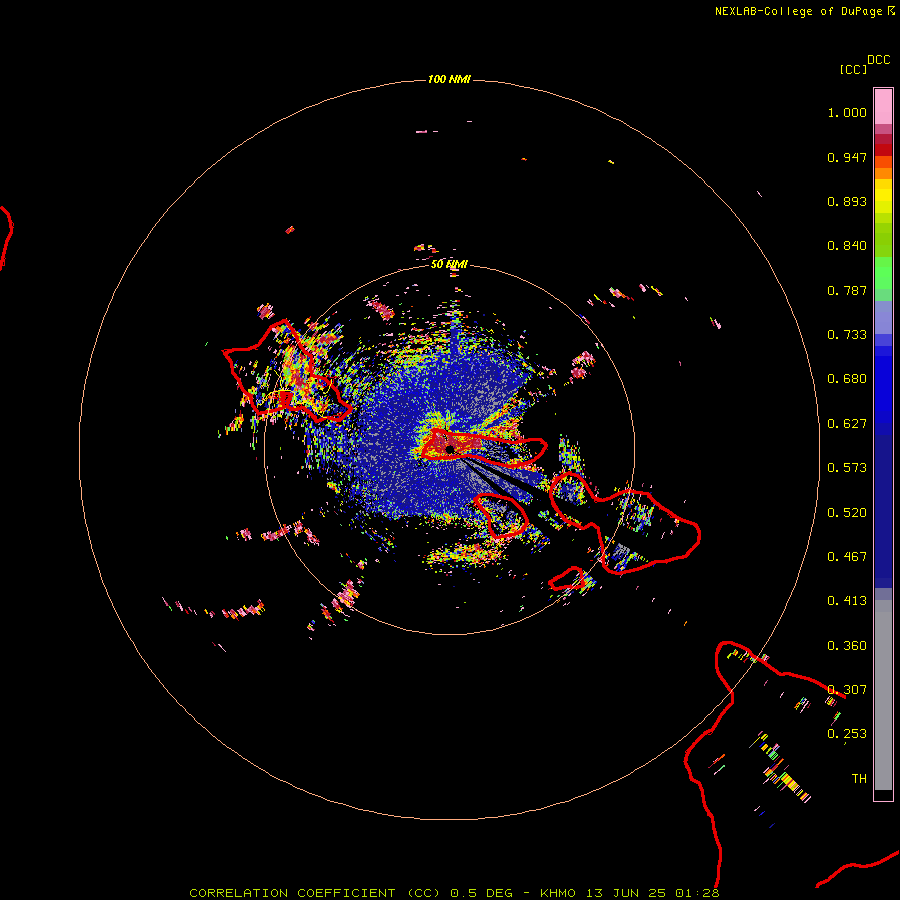Pick the red swatch near 0.947

point(883,150)
